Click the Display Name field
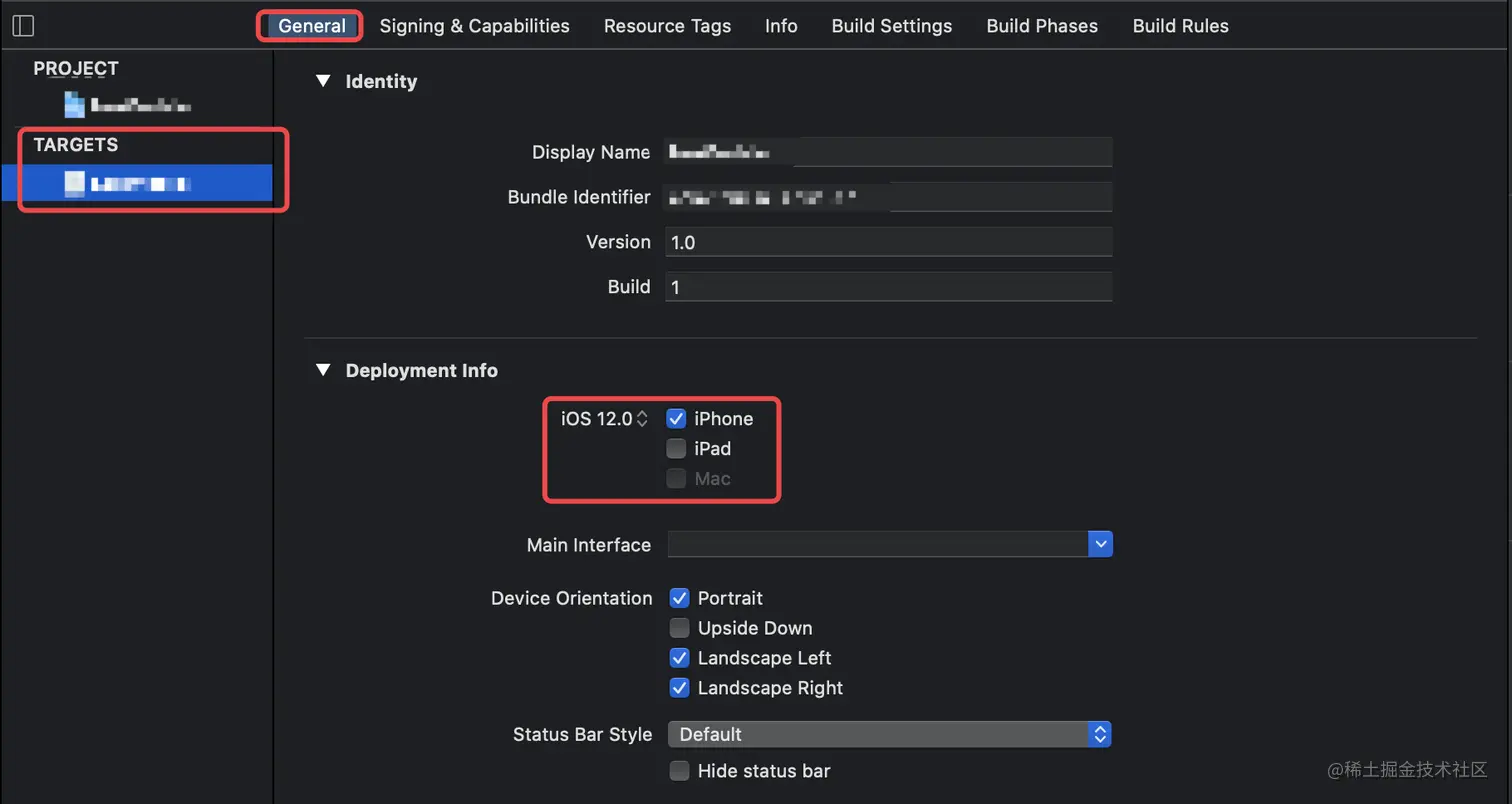1512x804 pixels. (889, 152)
